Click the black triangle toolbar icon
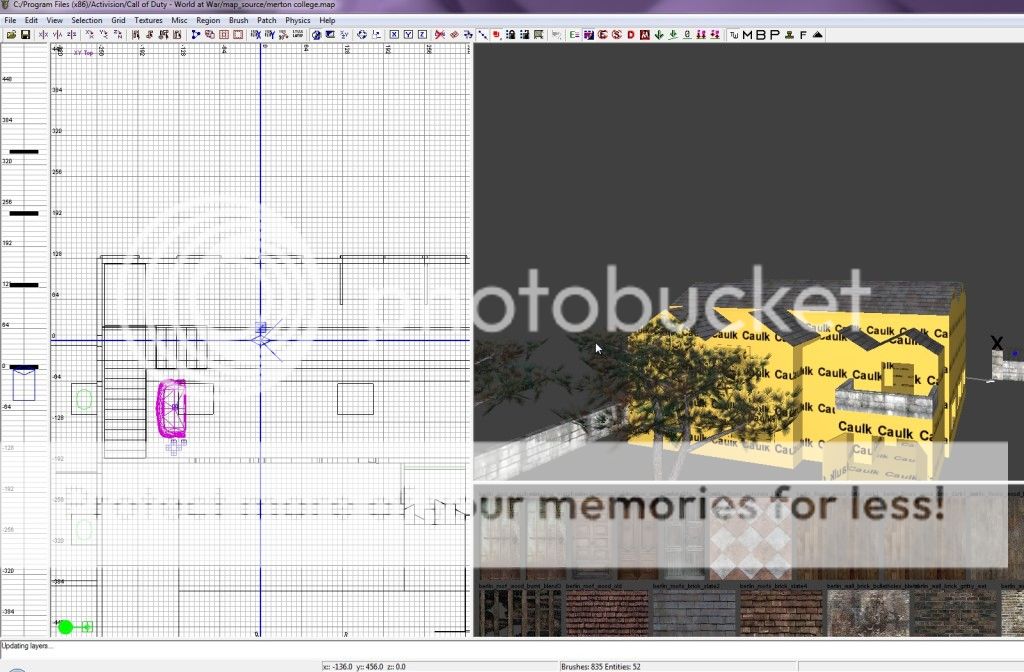Screen dimensions: 1024x672 click(817, 35)
